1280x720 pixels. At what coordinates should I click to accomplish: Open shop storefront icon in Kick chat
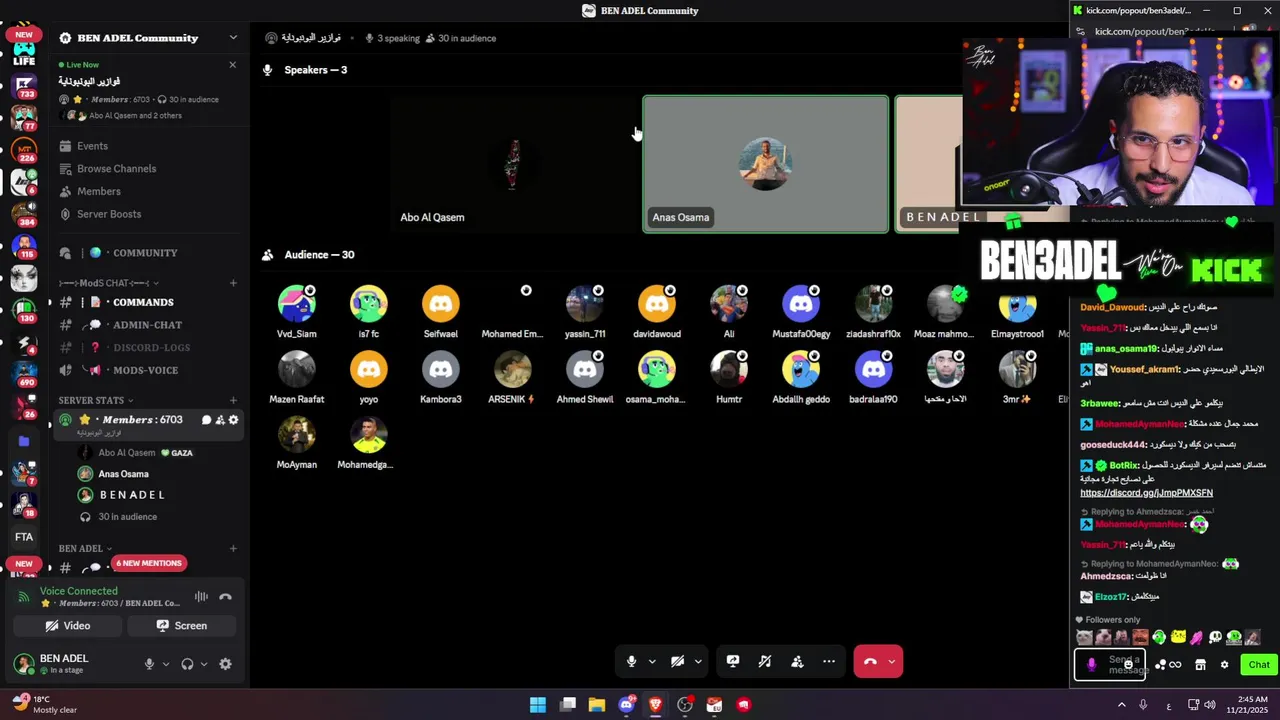[x=1200, y=665]
